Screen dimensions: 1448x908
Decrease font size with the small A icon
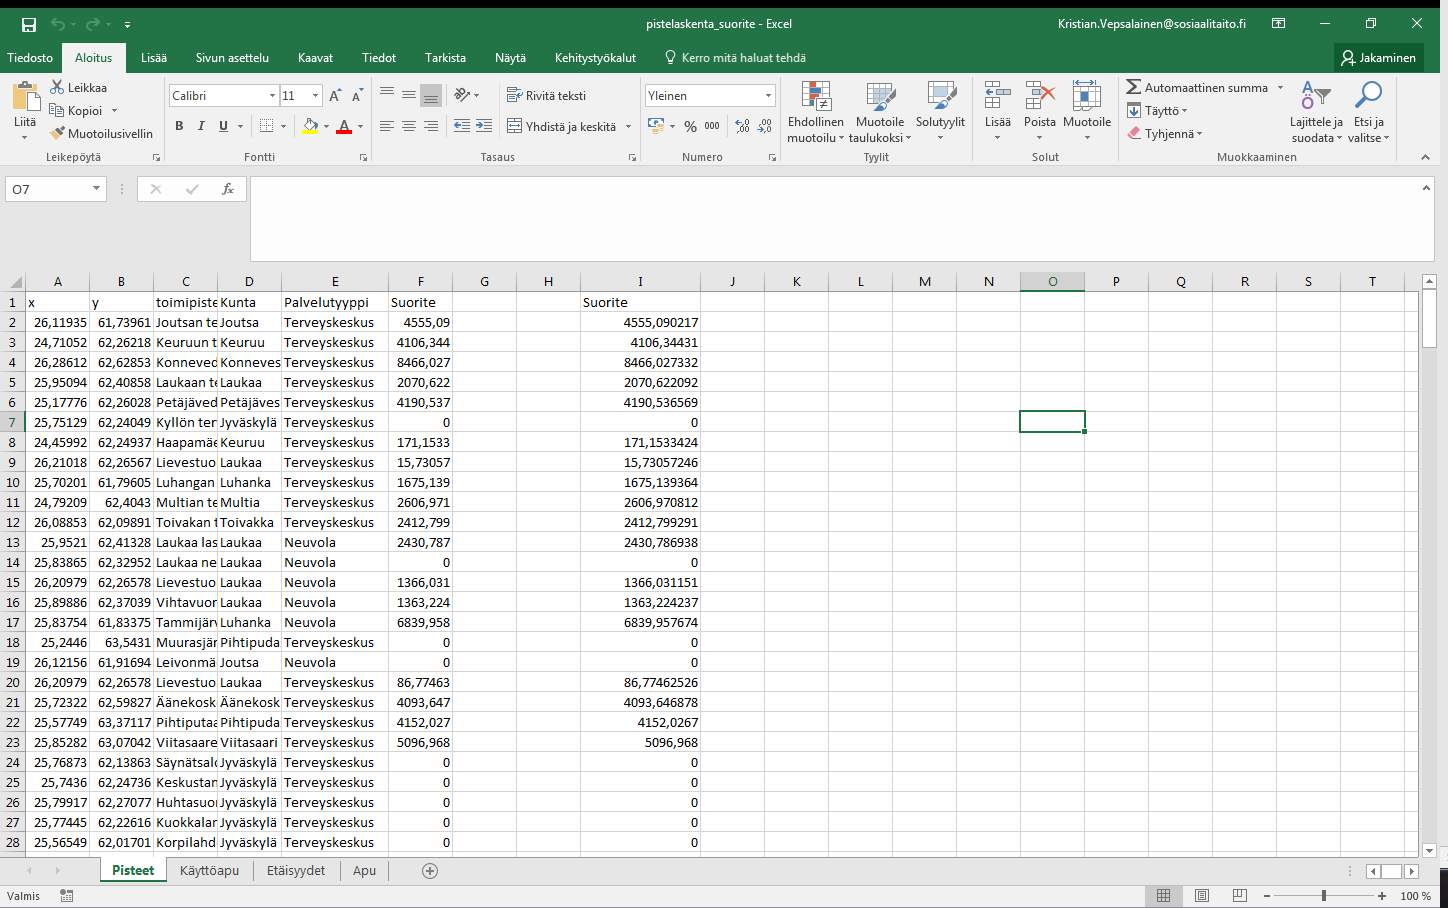point(357,96)
